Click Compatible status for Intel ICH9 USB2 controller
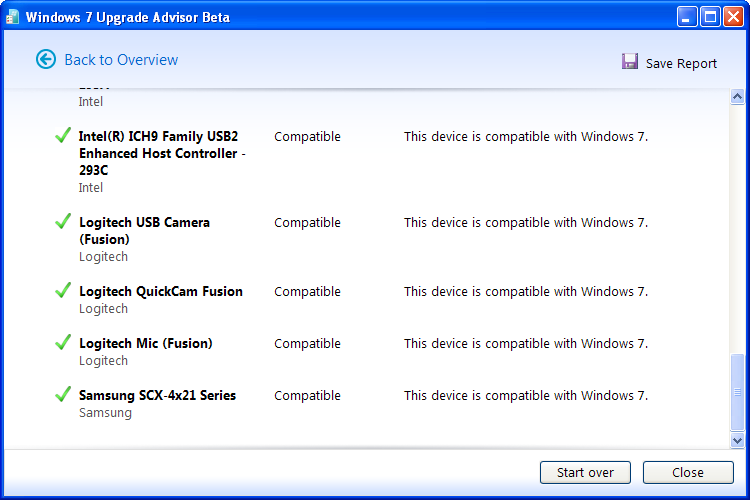 pos(307,136)
